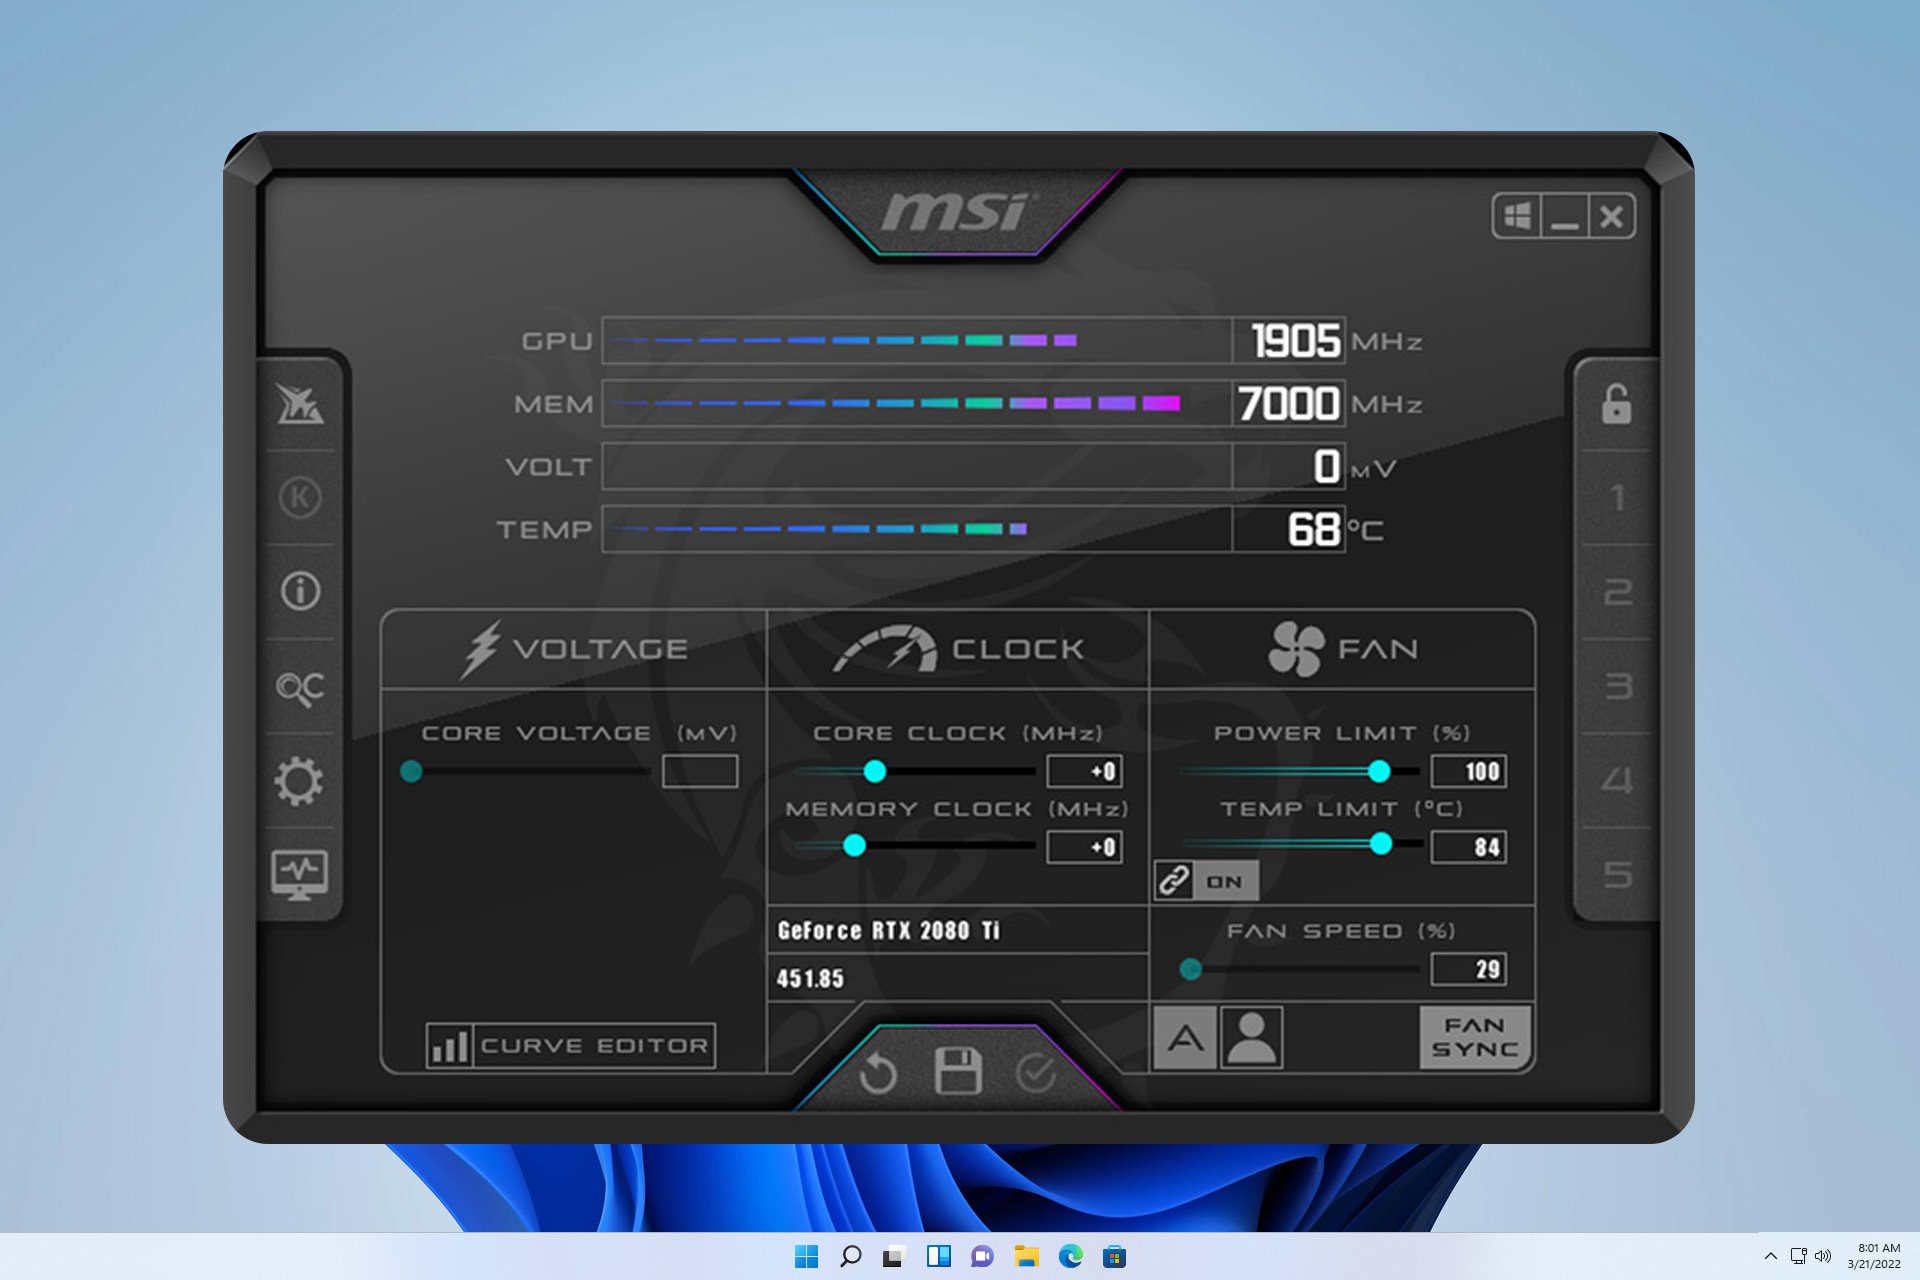Launch the Kombustor stress test icon
Viewport: 1920px width, 1280px height.
[x=300, y=497]
